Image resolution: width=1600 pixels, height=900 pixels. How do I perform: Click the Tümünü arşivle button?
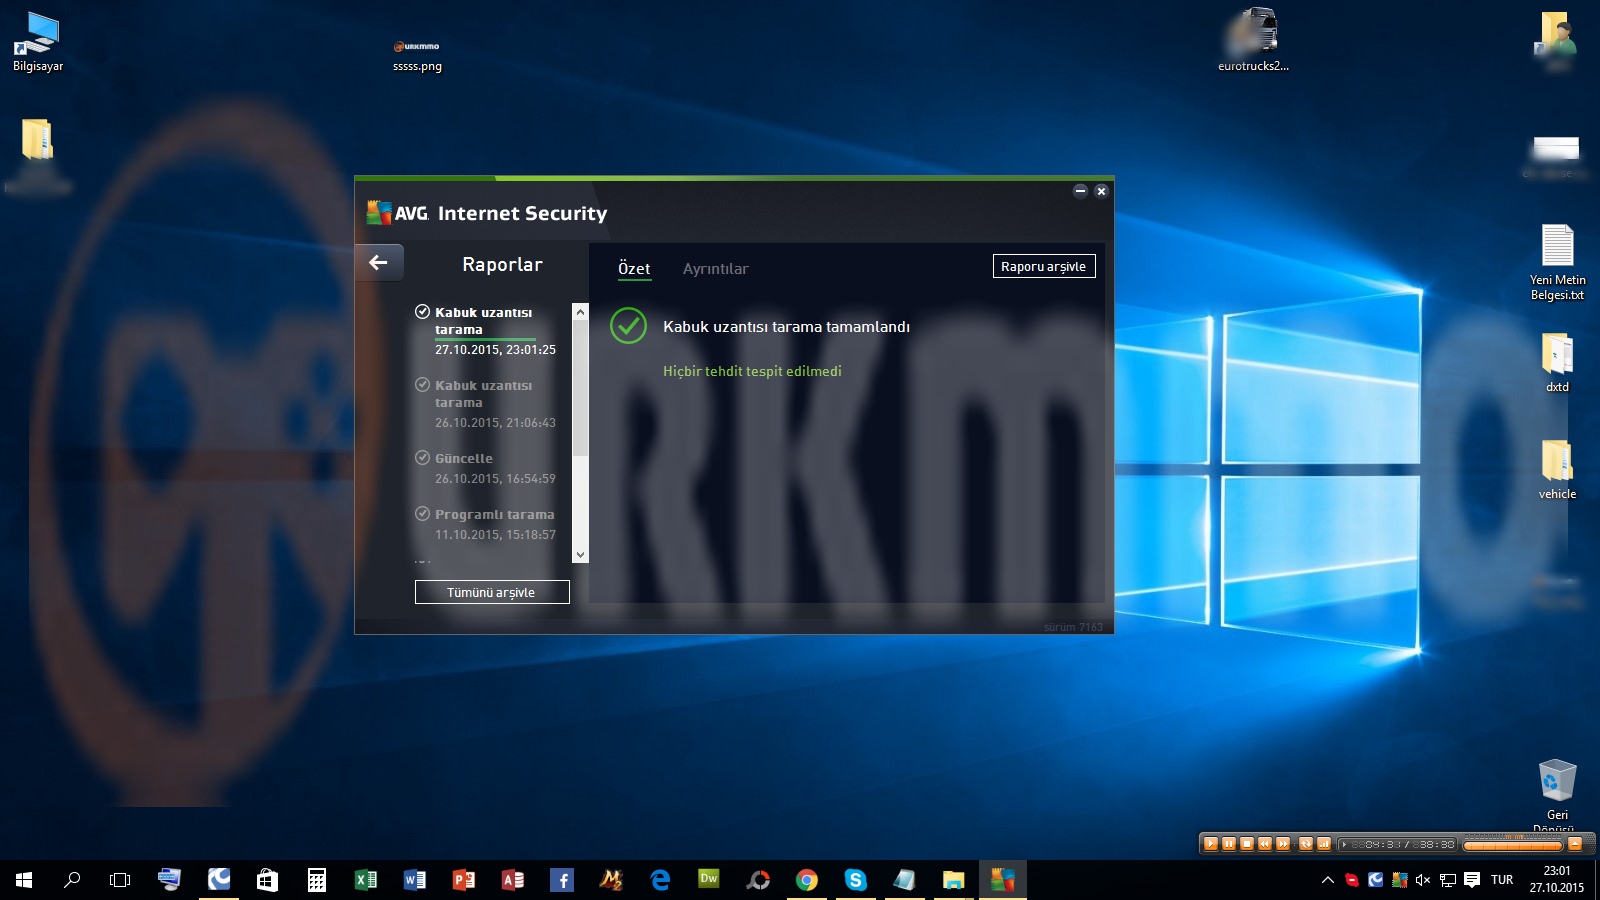pos(492,592)
